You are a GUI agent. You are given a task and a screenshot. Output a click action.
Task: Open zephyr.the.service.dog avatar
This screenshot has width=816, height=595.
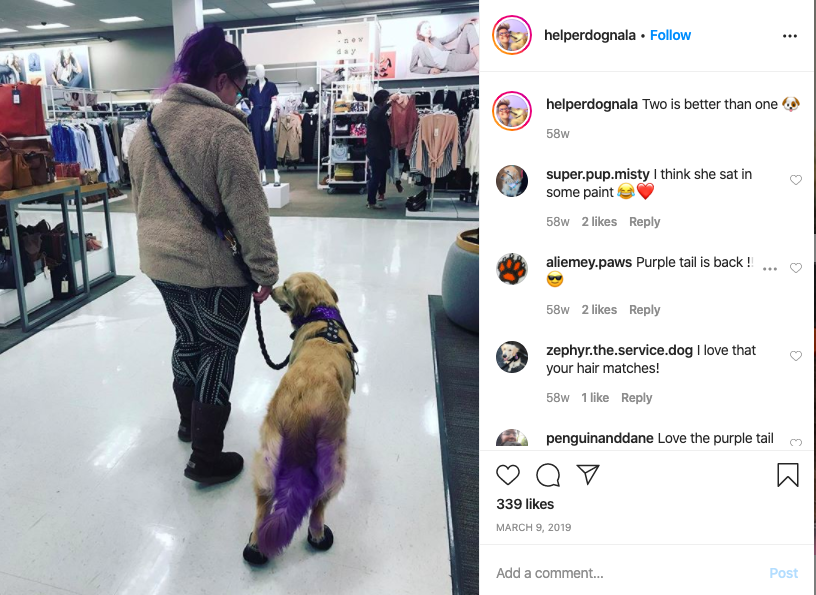coord(512,357)
